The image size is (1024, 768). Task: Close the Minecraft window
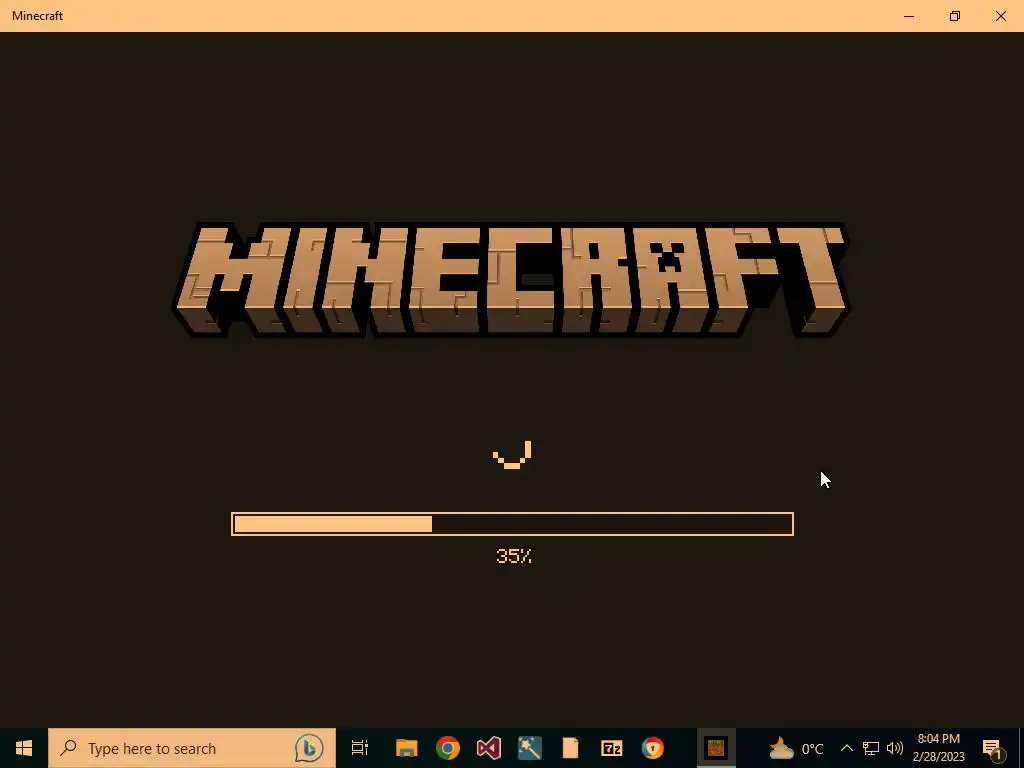(x=1000, y=16)
